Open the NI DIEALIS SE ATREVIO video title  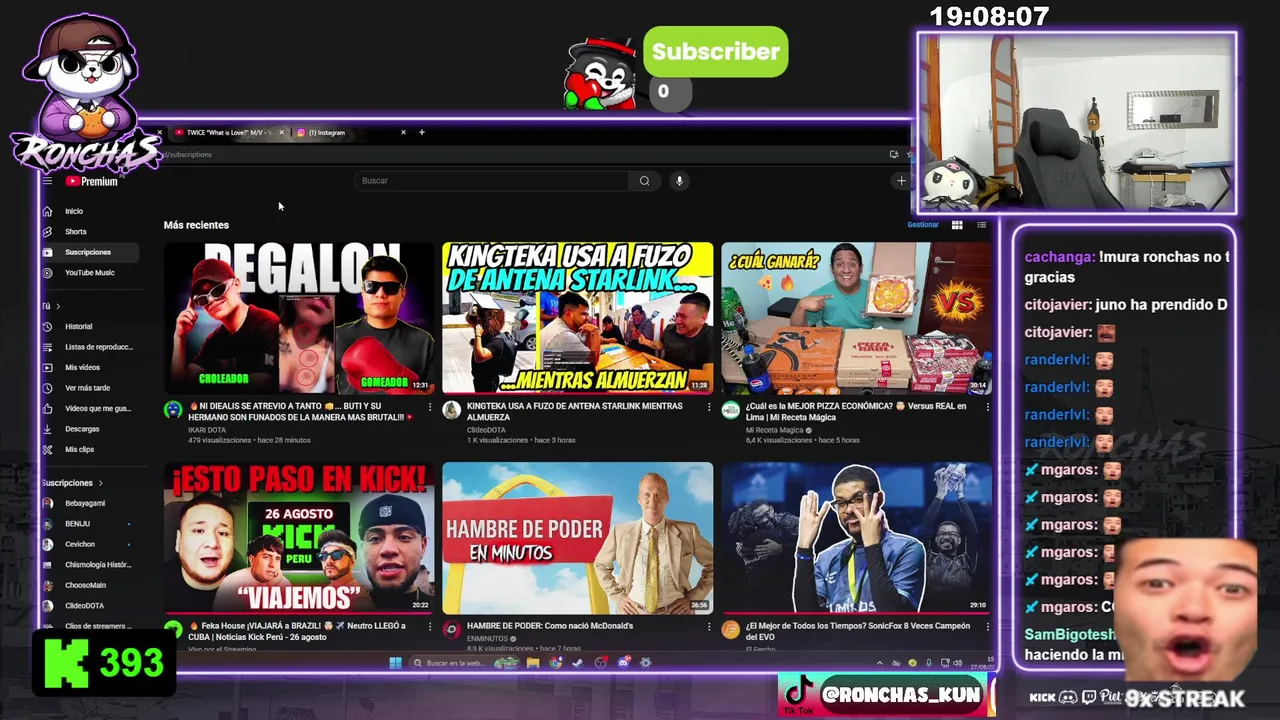pyautogui.click(x=302, y=411)
